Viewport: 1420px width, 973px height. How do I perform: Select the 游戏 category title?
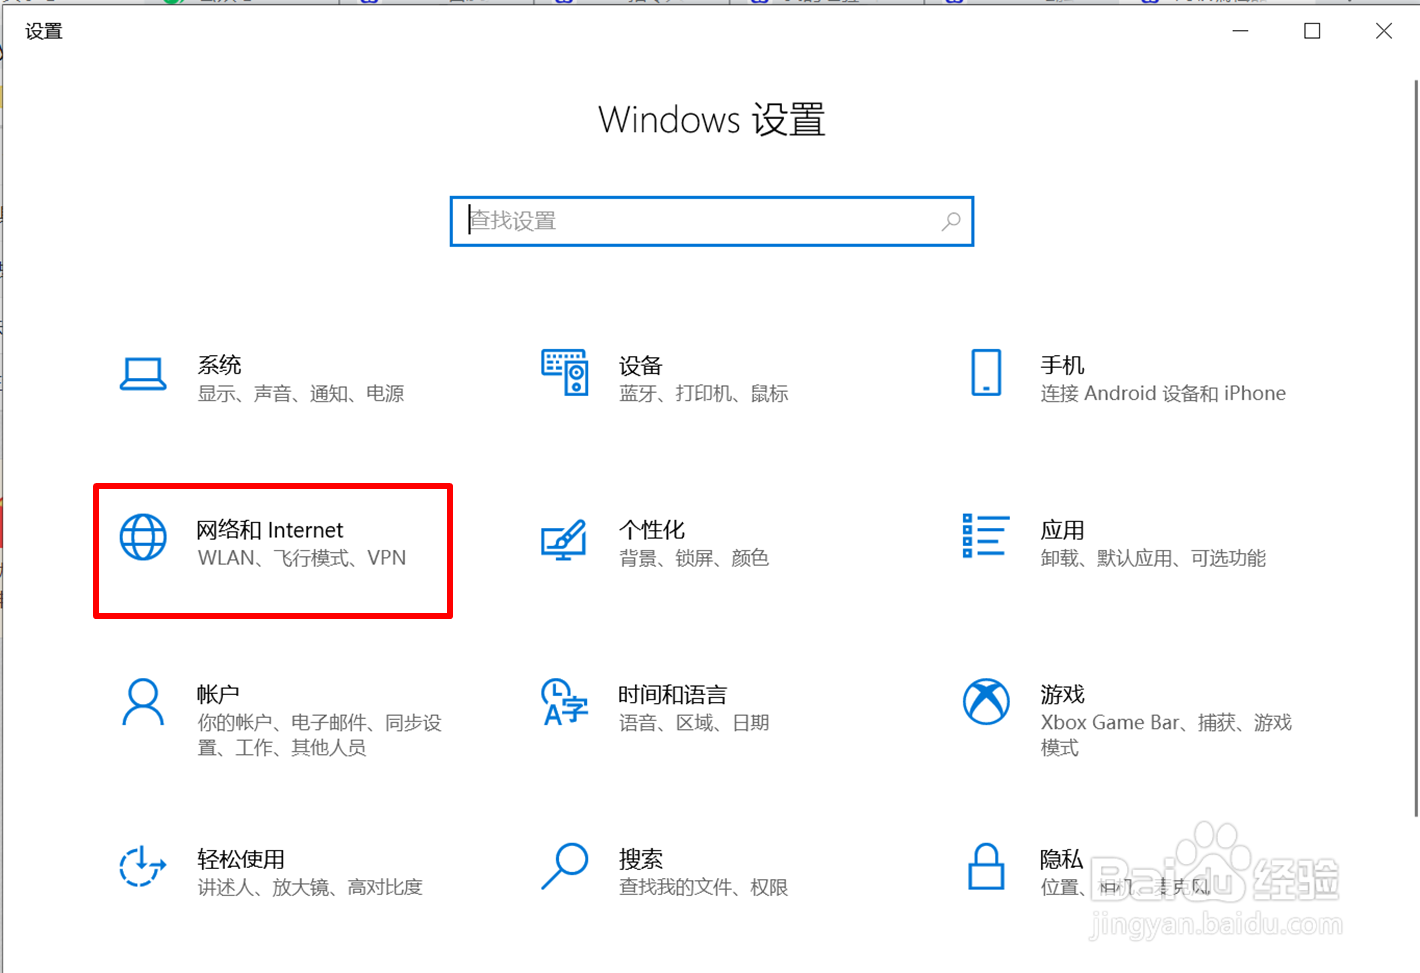[1062, 694]
